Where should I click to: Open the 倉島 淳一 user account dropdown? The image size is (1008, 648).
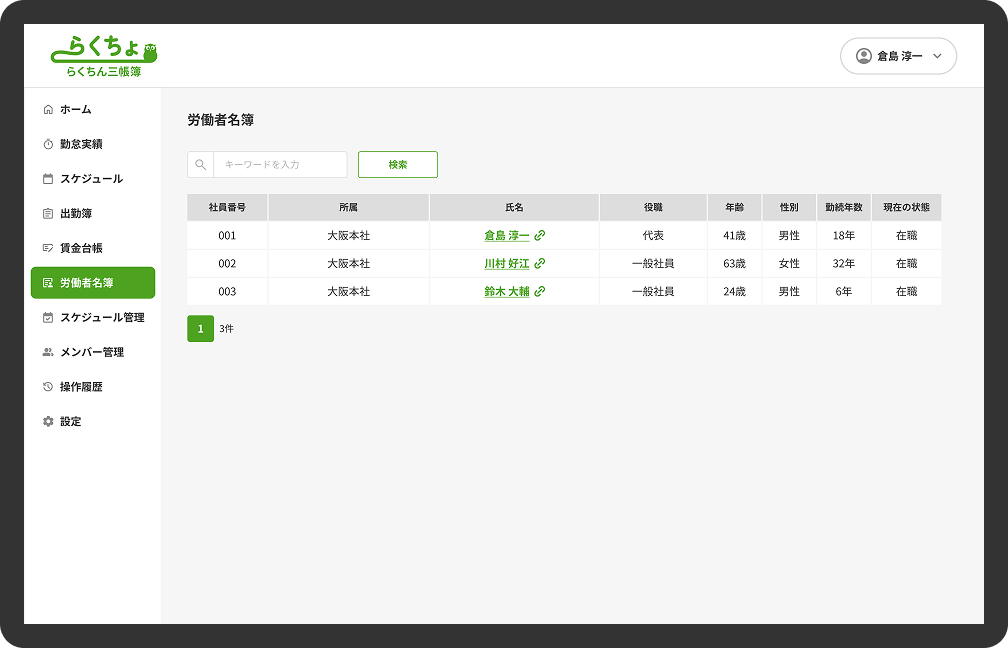(898, 56)
